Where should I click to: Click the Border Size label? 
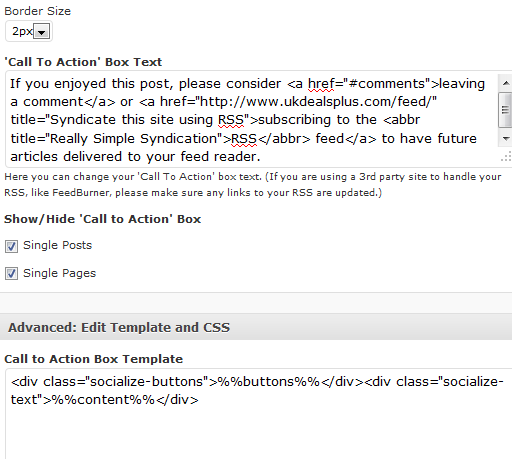pos(38,11)
